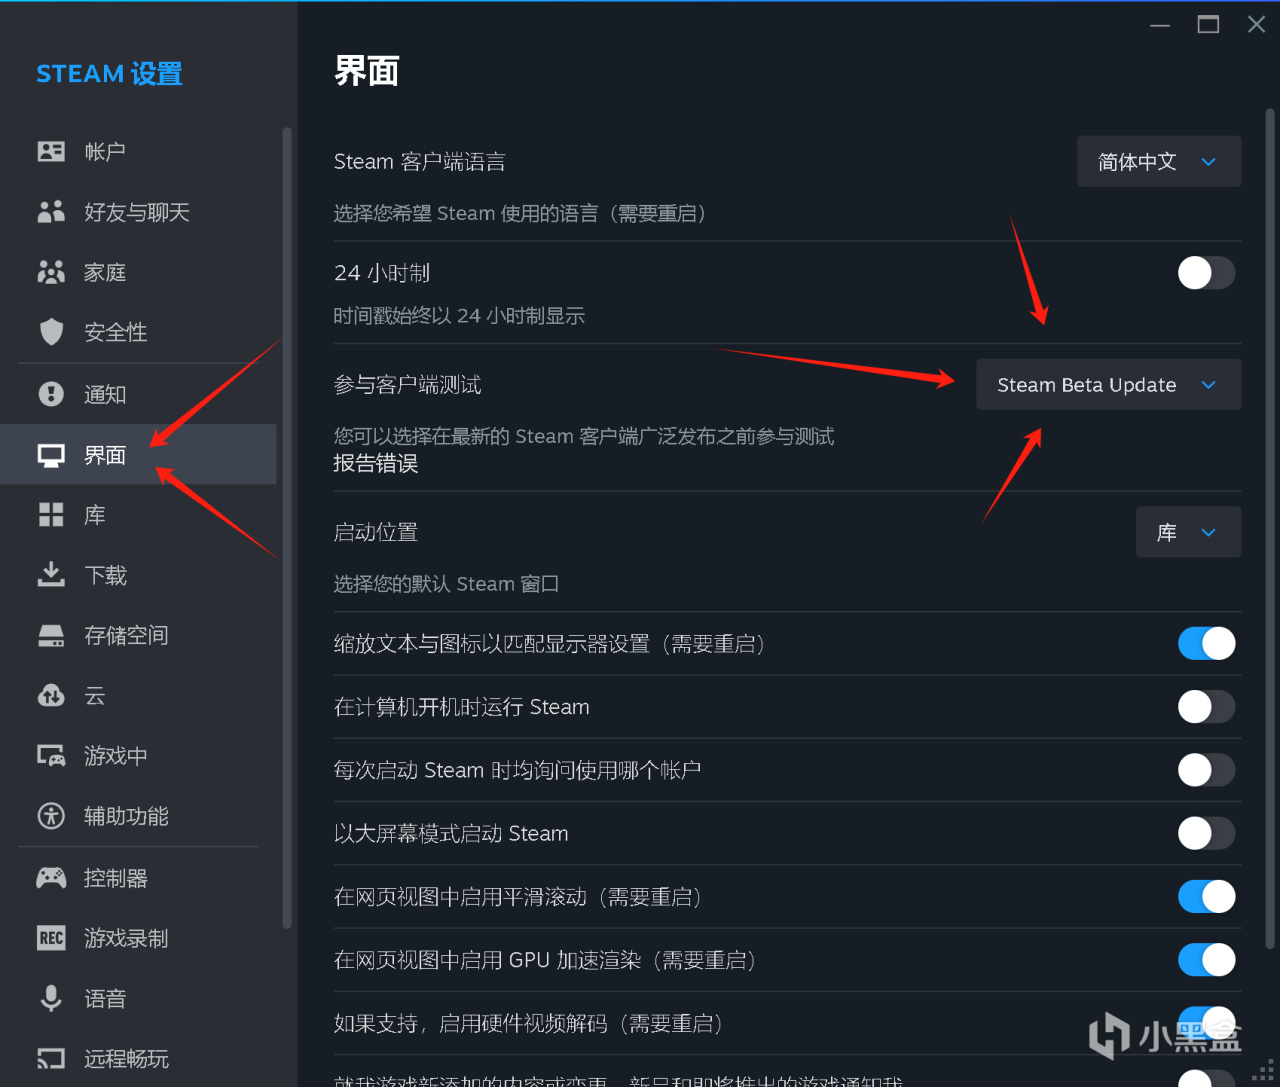Click the 启动位置 label
The image size is (1280, 1087).
click(376, 532)
